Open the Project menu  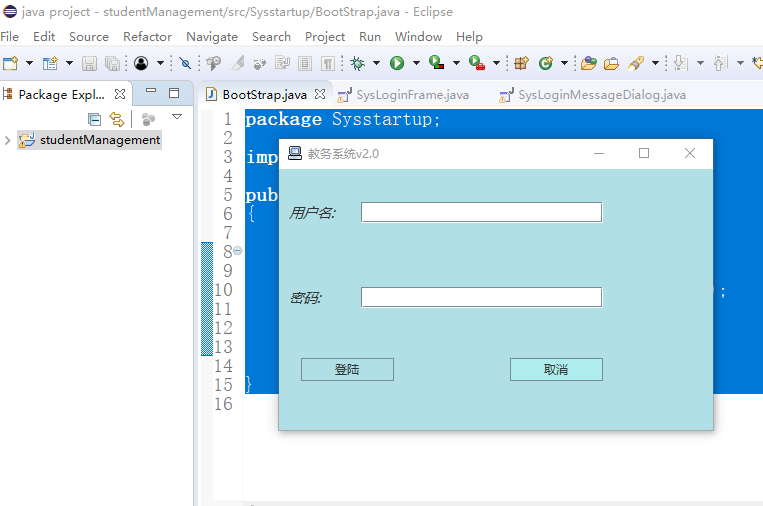[x=325, y=37]
